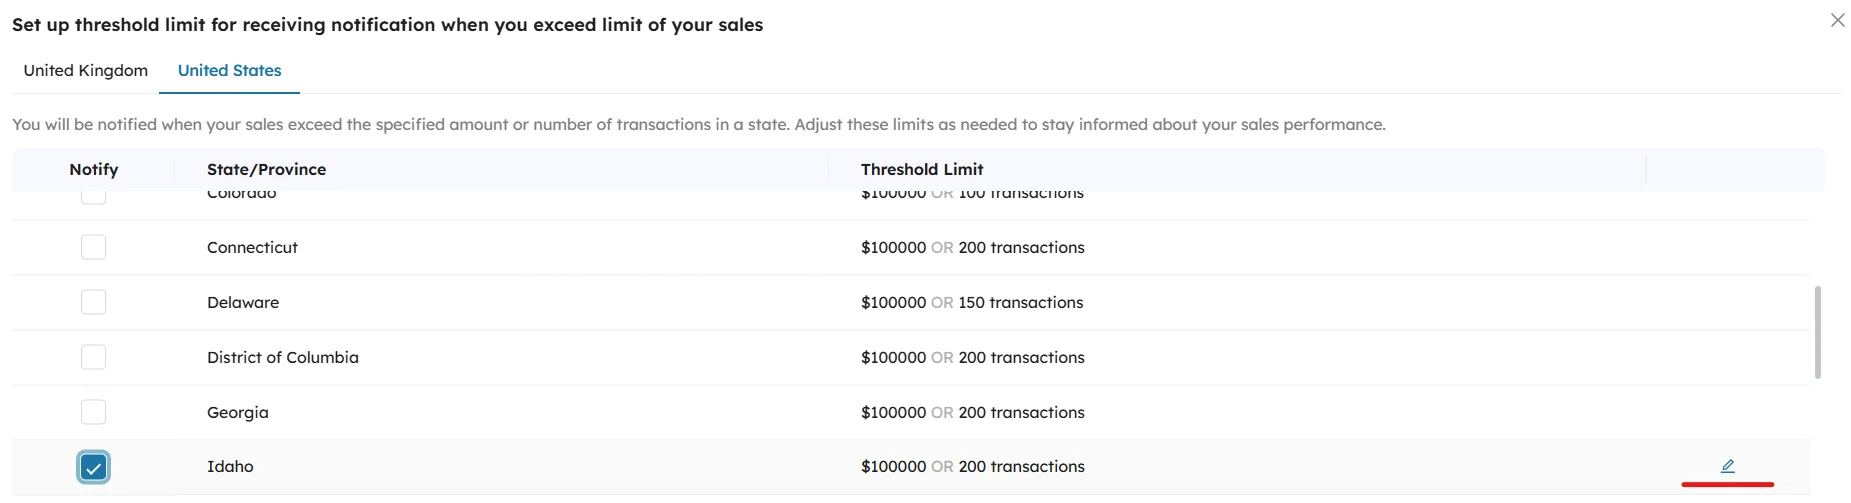Viewport: 1851px width, 503px height.
Task: Click the Idaho row state name
Action: tap(230, 466)
